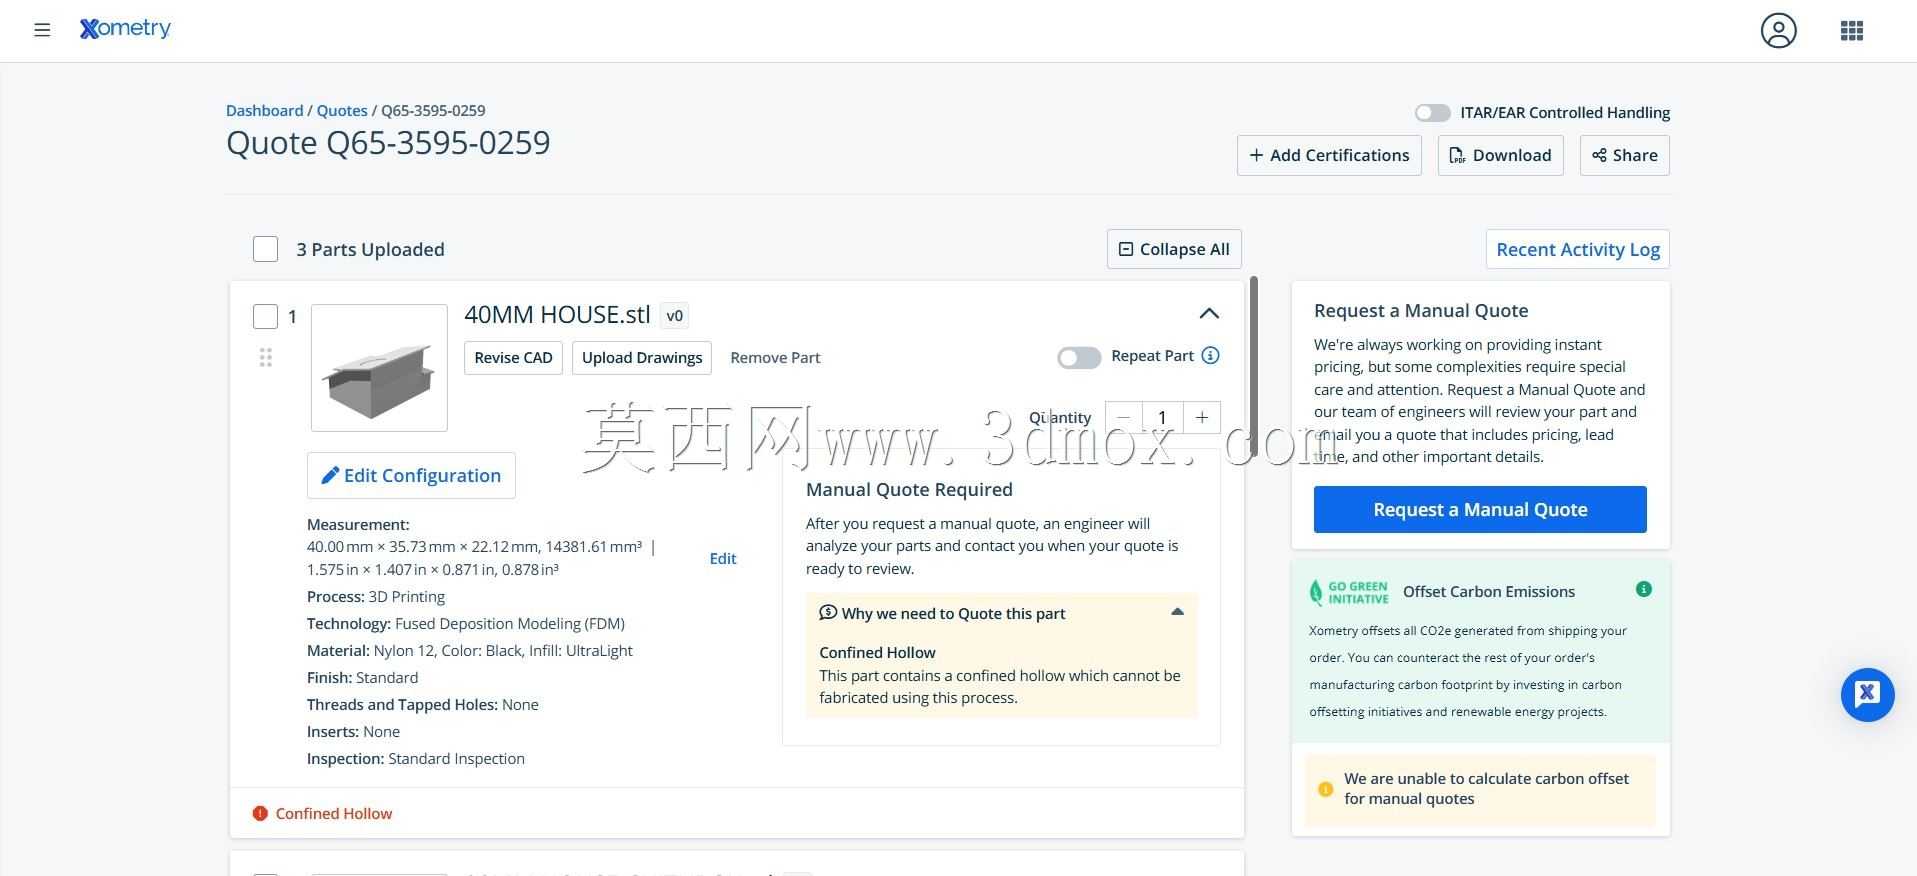
Task: Open the hamburger navigation menu
Action: 42,30
